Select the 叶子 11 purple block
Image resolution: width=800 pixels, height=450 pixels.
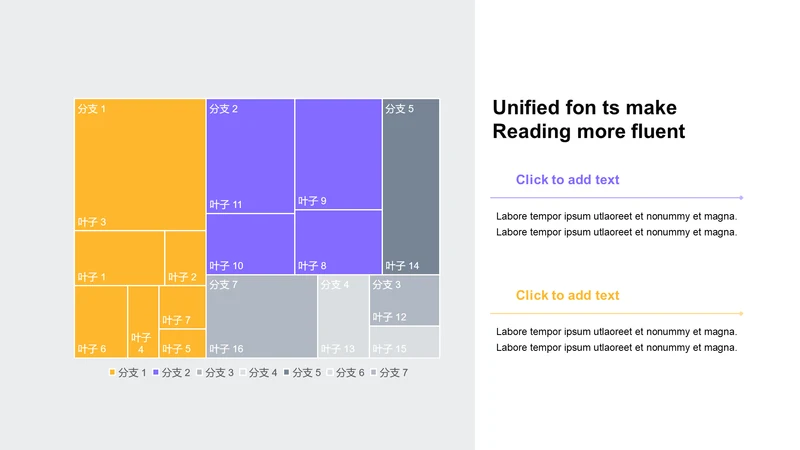point(250,156)
